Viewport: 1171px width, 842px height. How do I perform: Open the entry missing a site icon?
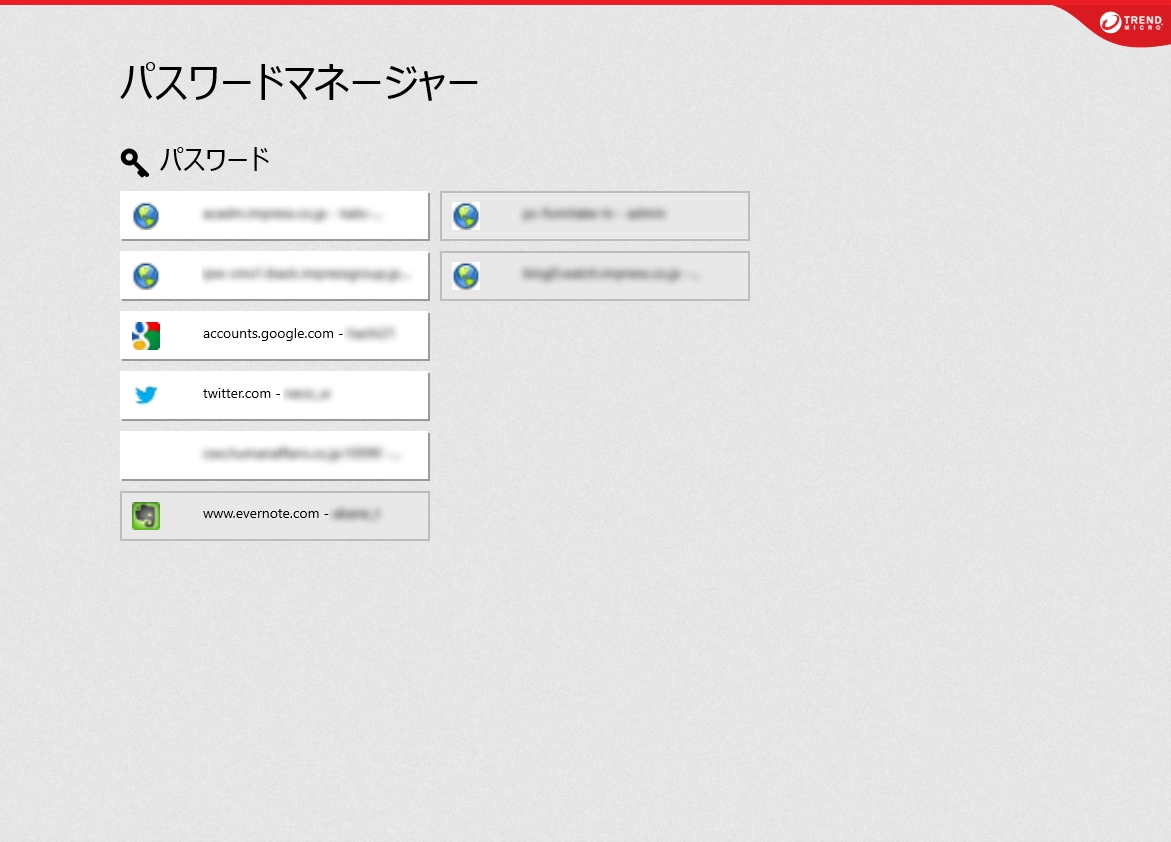pos(275,455)
